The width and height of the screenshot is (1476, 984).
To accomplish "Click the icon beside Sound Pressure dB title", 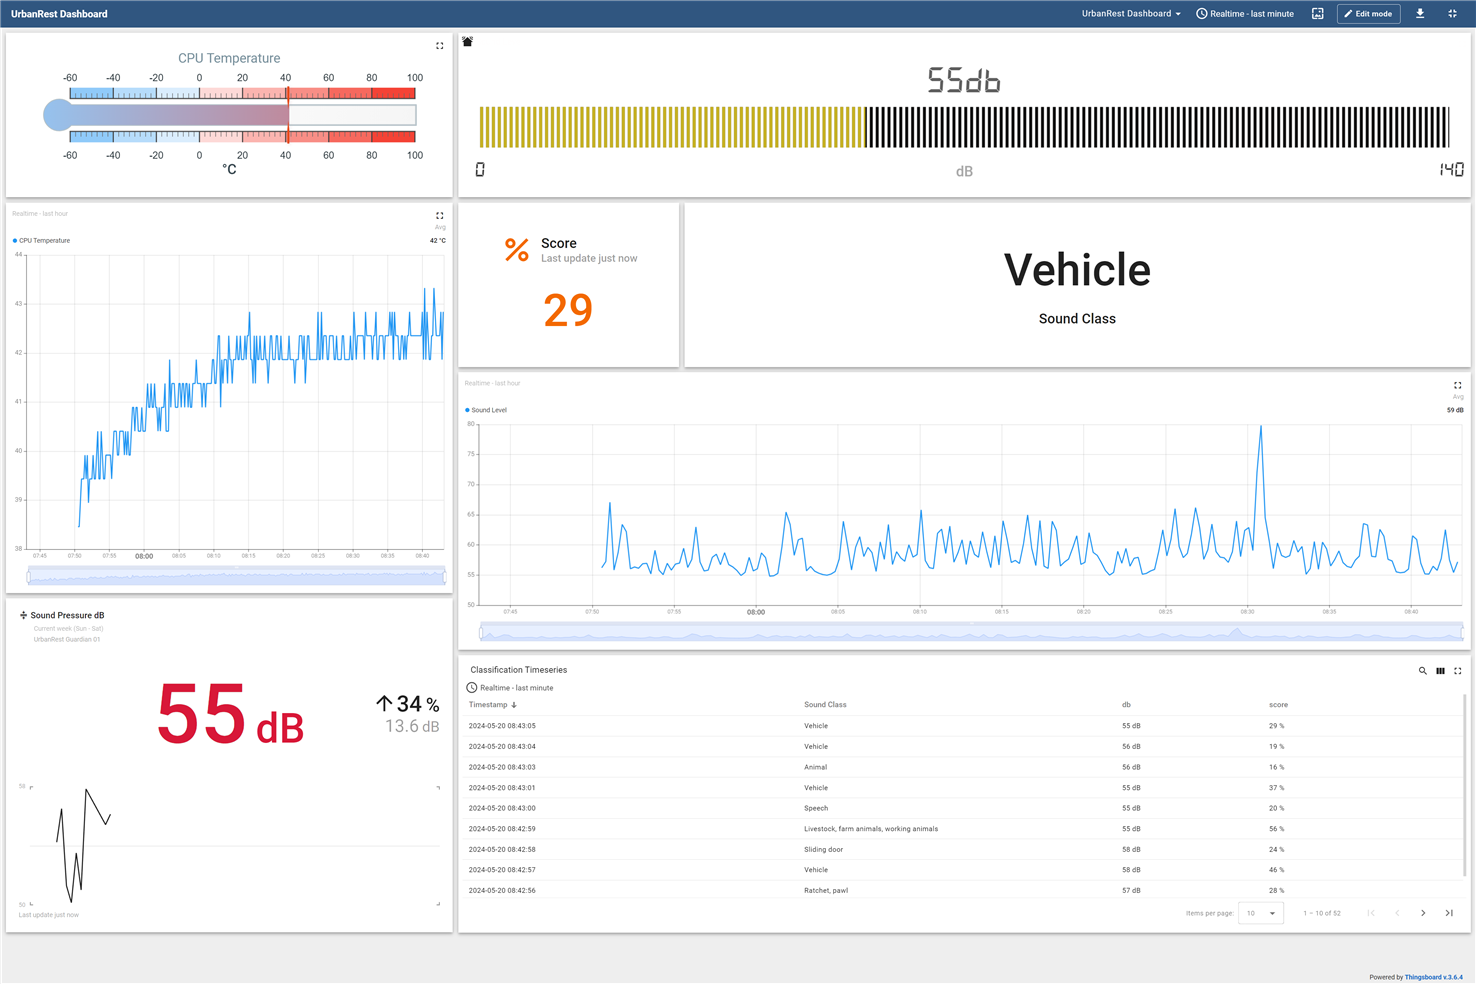I will point(23,616).
